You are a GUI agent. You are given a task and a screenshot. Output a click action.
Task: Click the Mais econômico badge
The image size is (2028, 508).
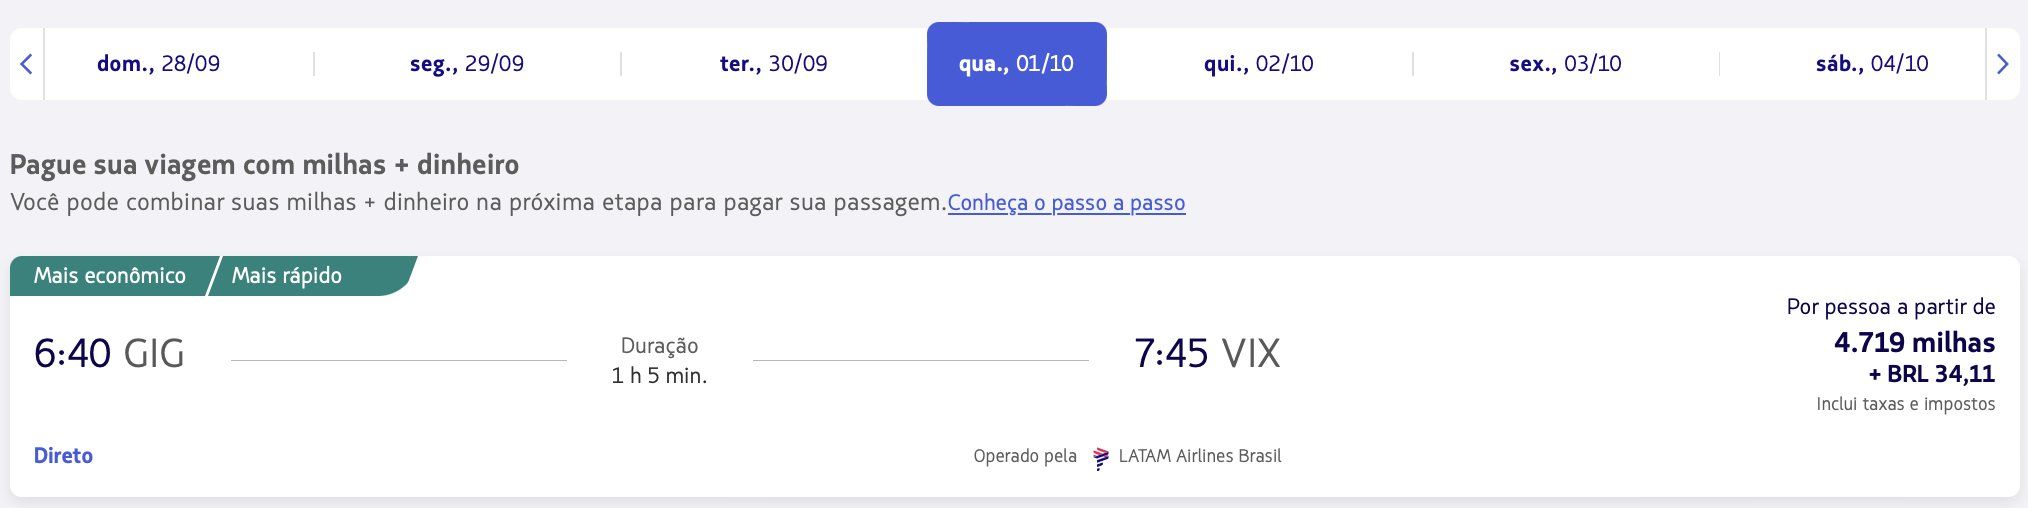click(110, 276)
